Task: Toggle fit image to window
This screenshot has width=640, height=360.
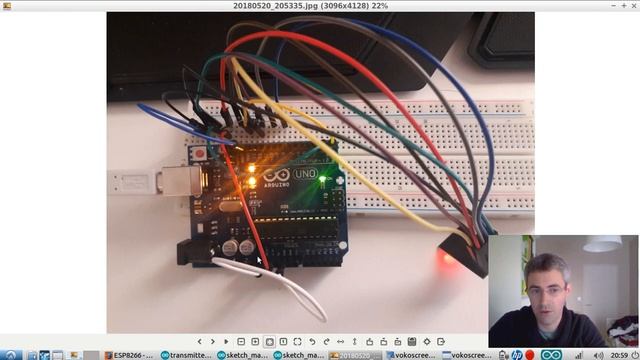Action: click(x=269, y=342)
